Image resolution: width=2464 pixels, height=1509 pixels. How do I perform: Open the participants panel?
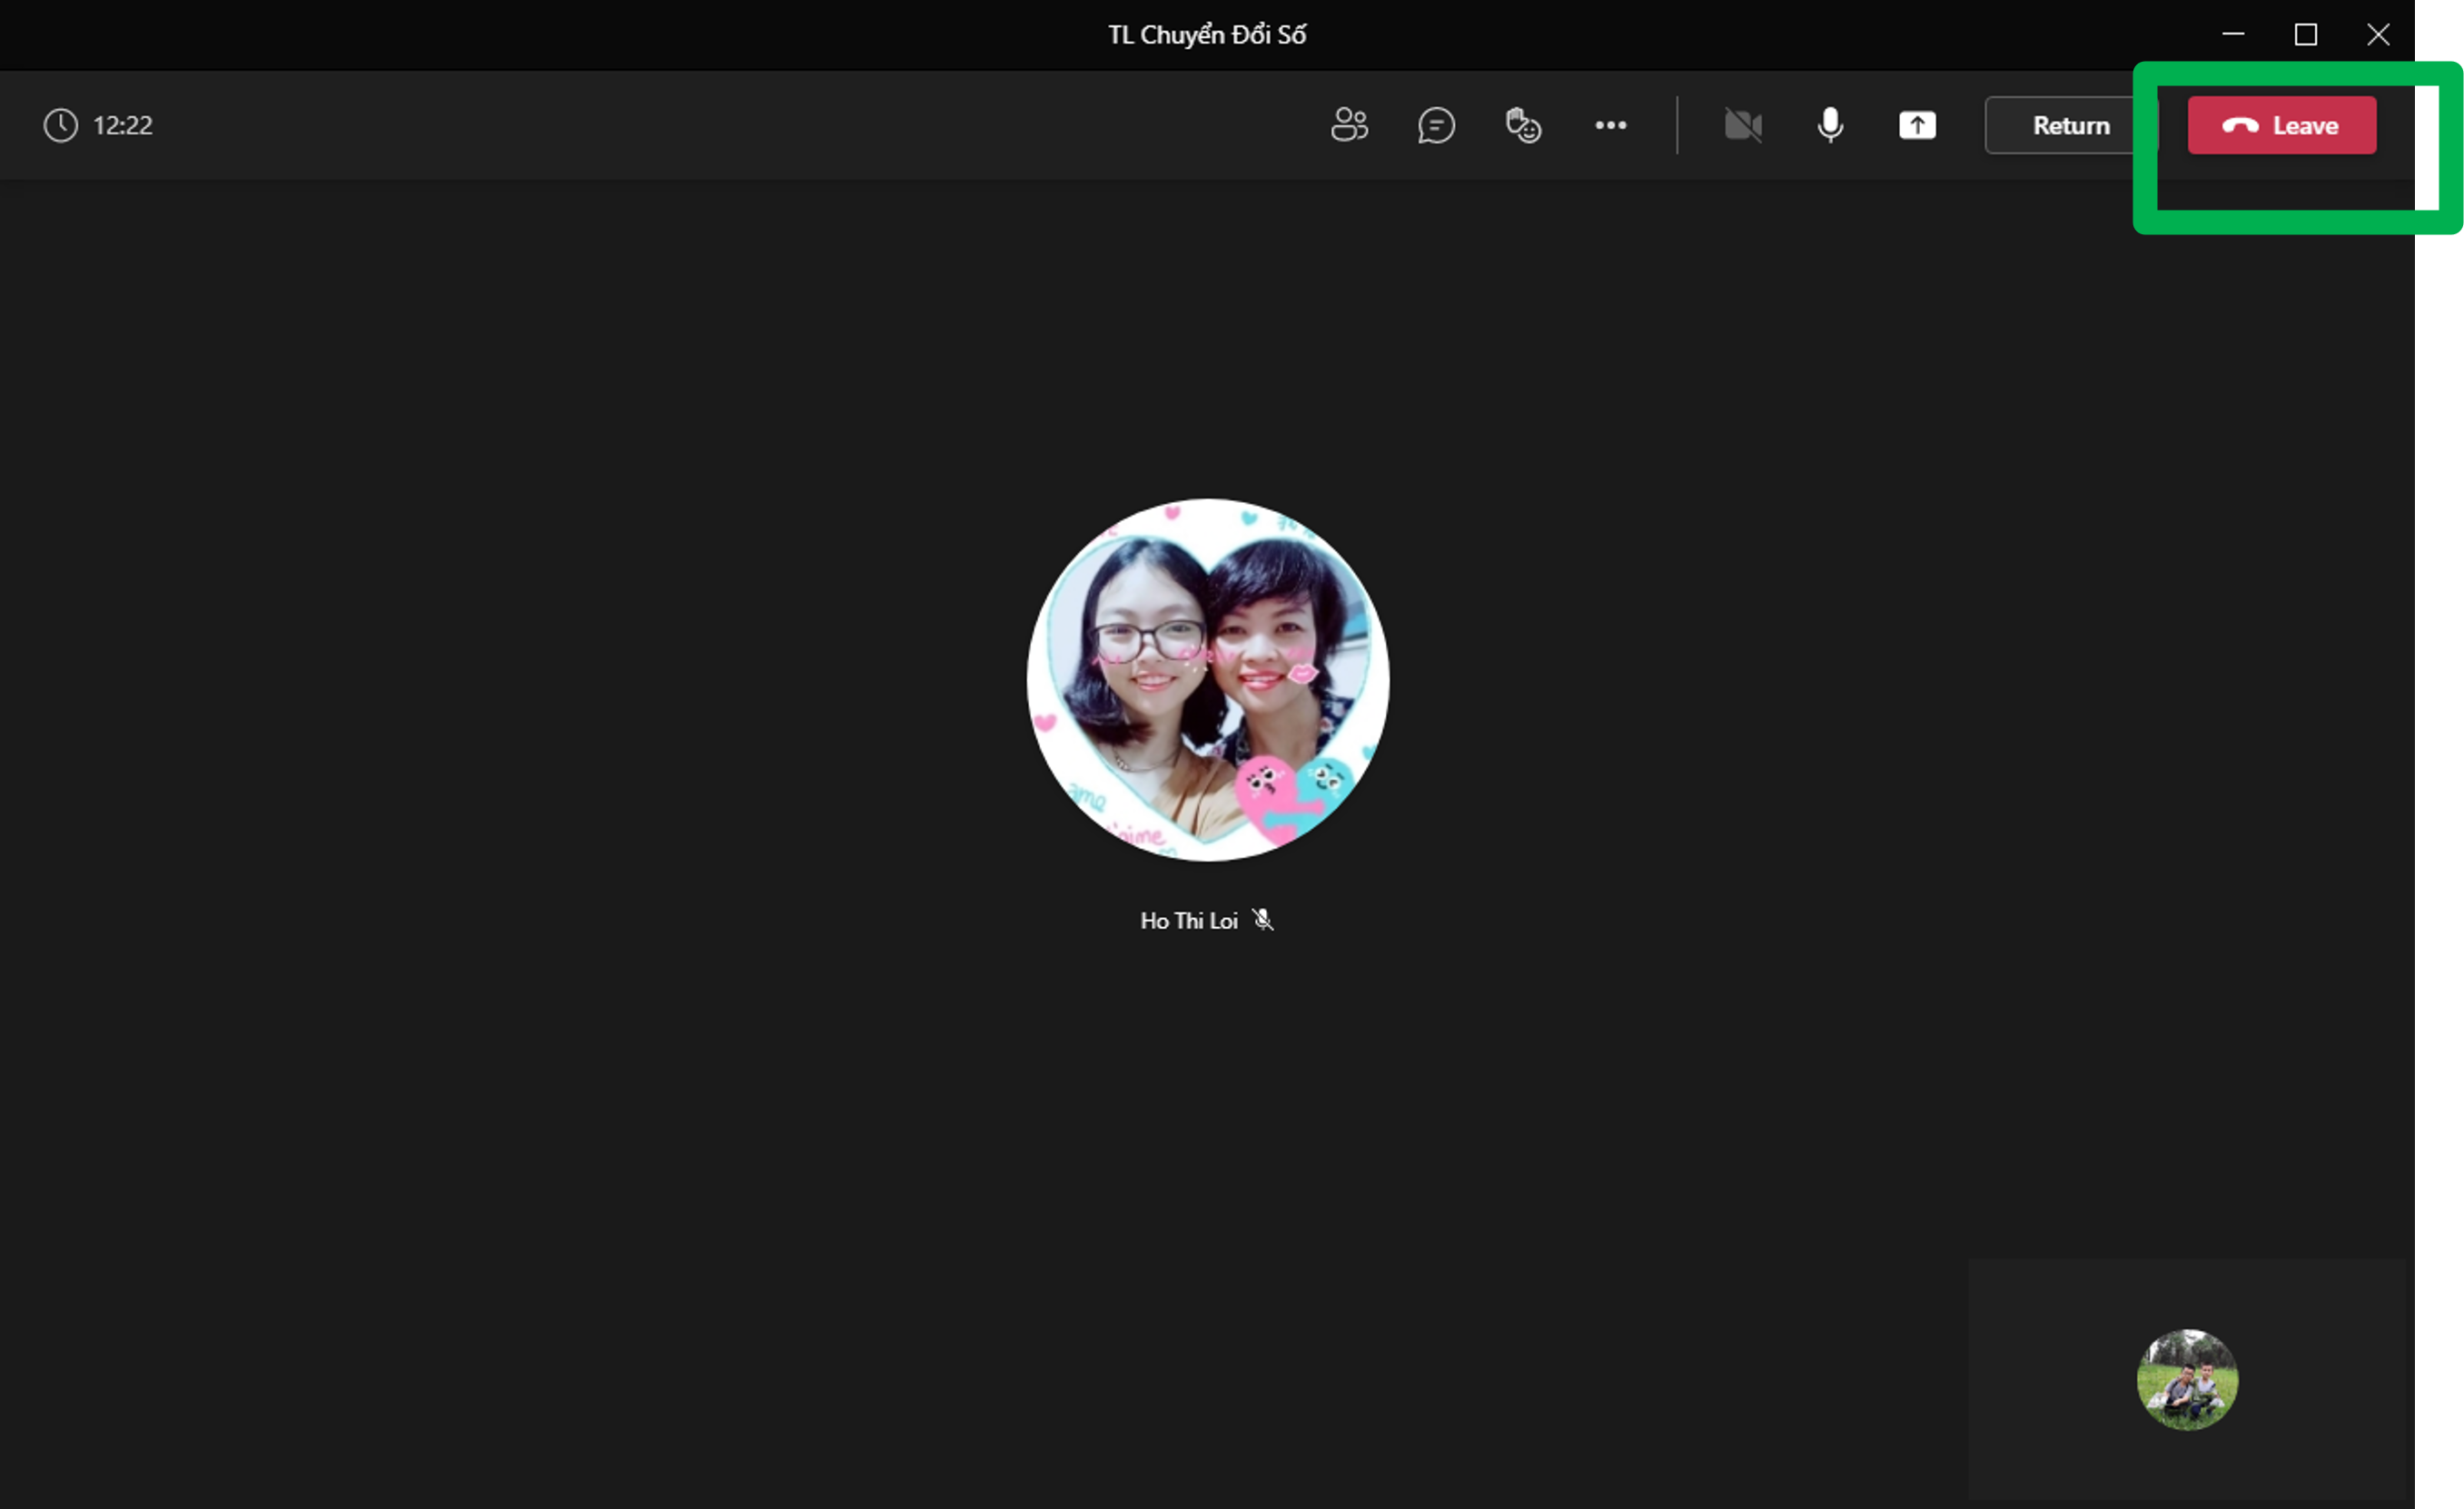click(1349, 125)
